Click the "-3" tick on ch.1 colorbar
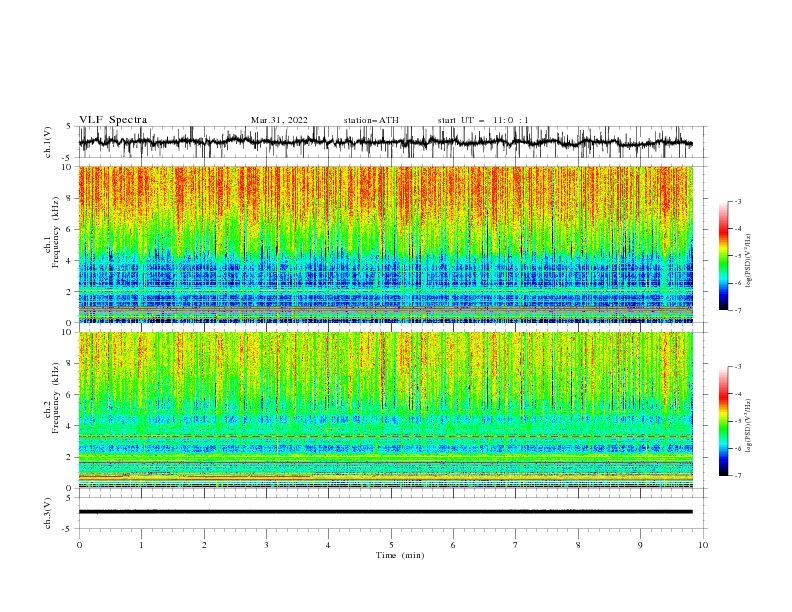Screen dimensions: 792x612 pyautogui.click(x=737, y=201)
